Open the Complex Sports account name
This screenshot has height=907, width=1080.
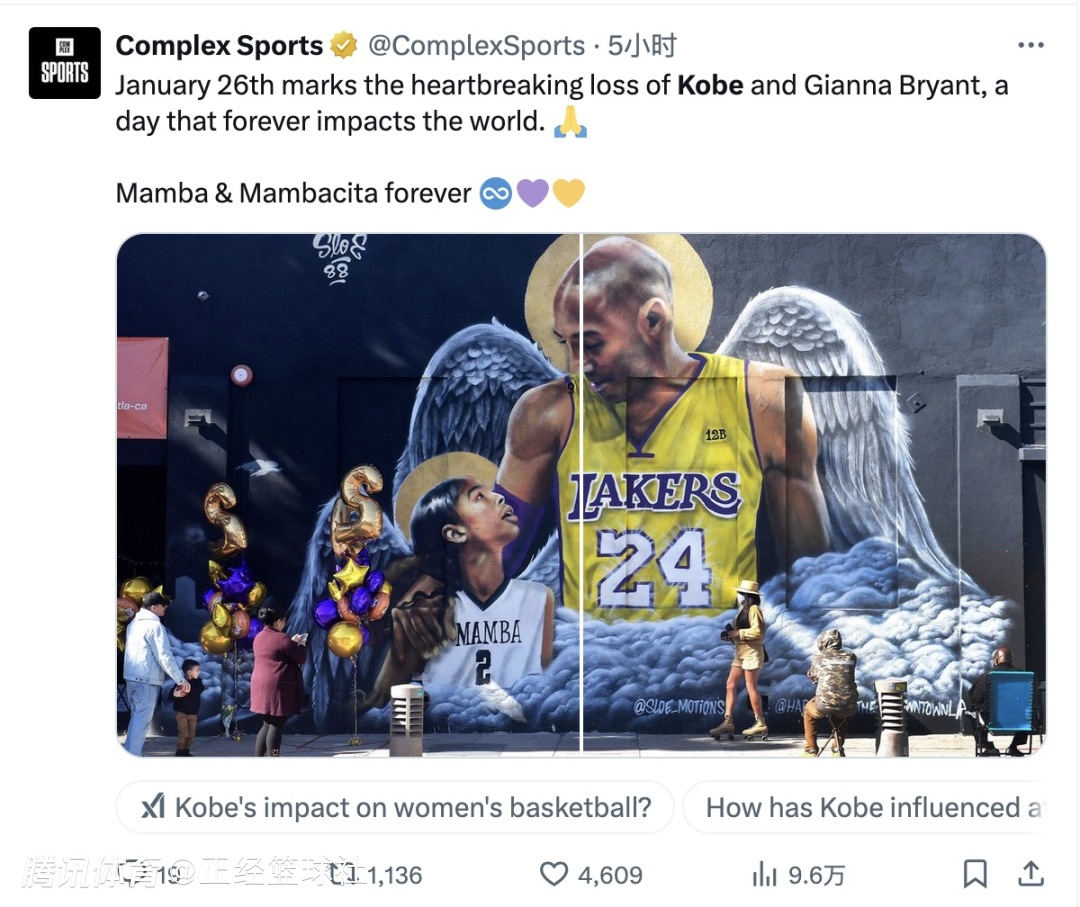point(219,46)
